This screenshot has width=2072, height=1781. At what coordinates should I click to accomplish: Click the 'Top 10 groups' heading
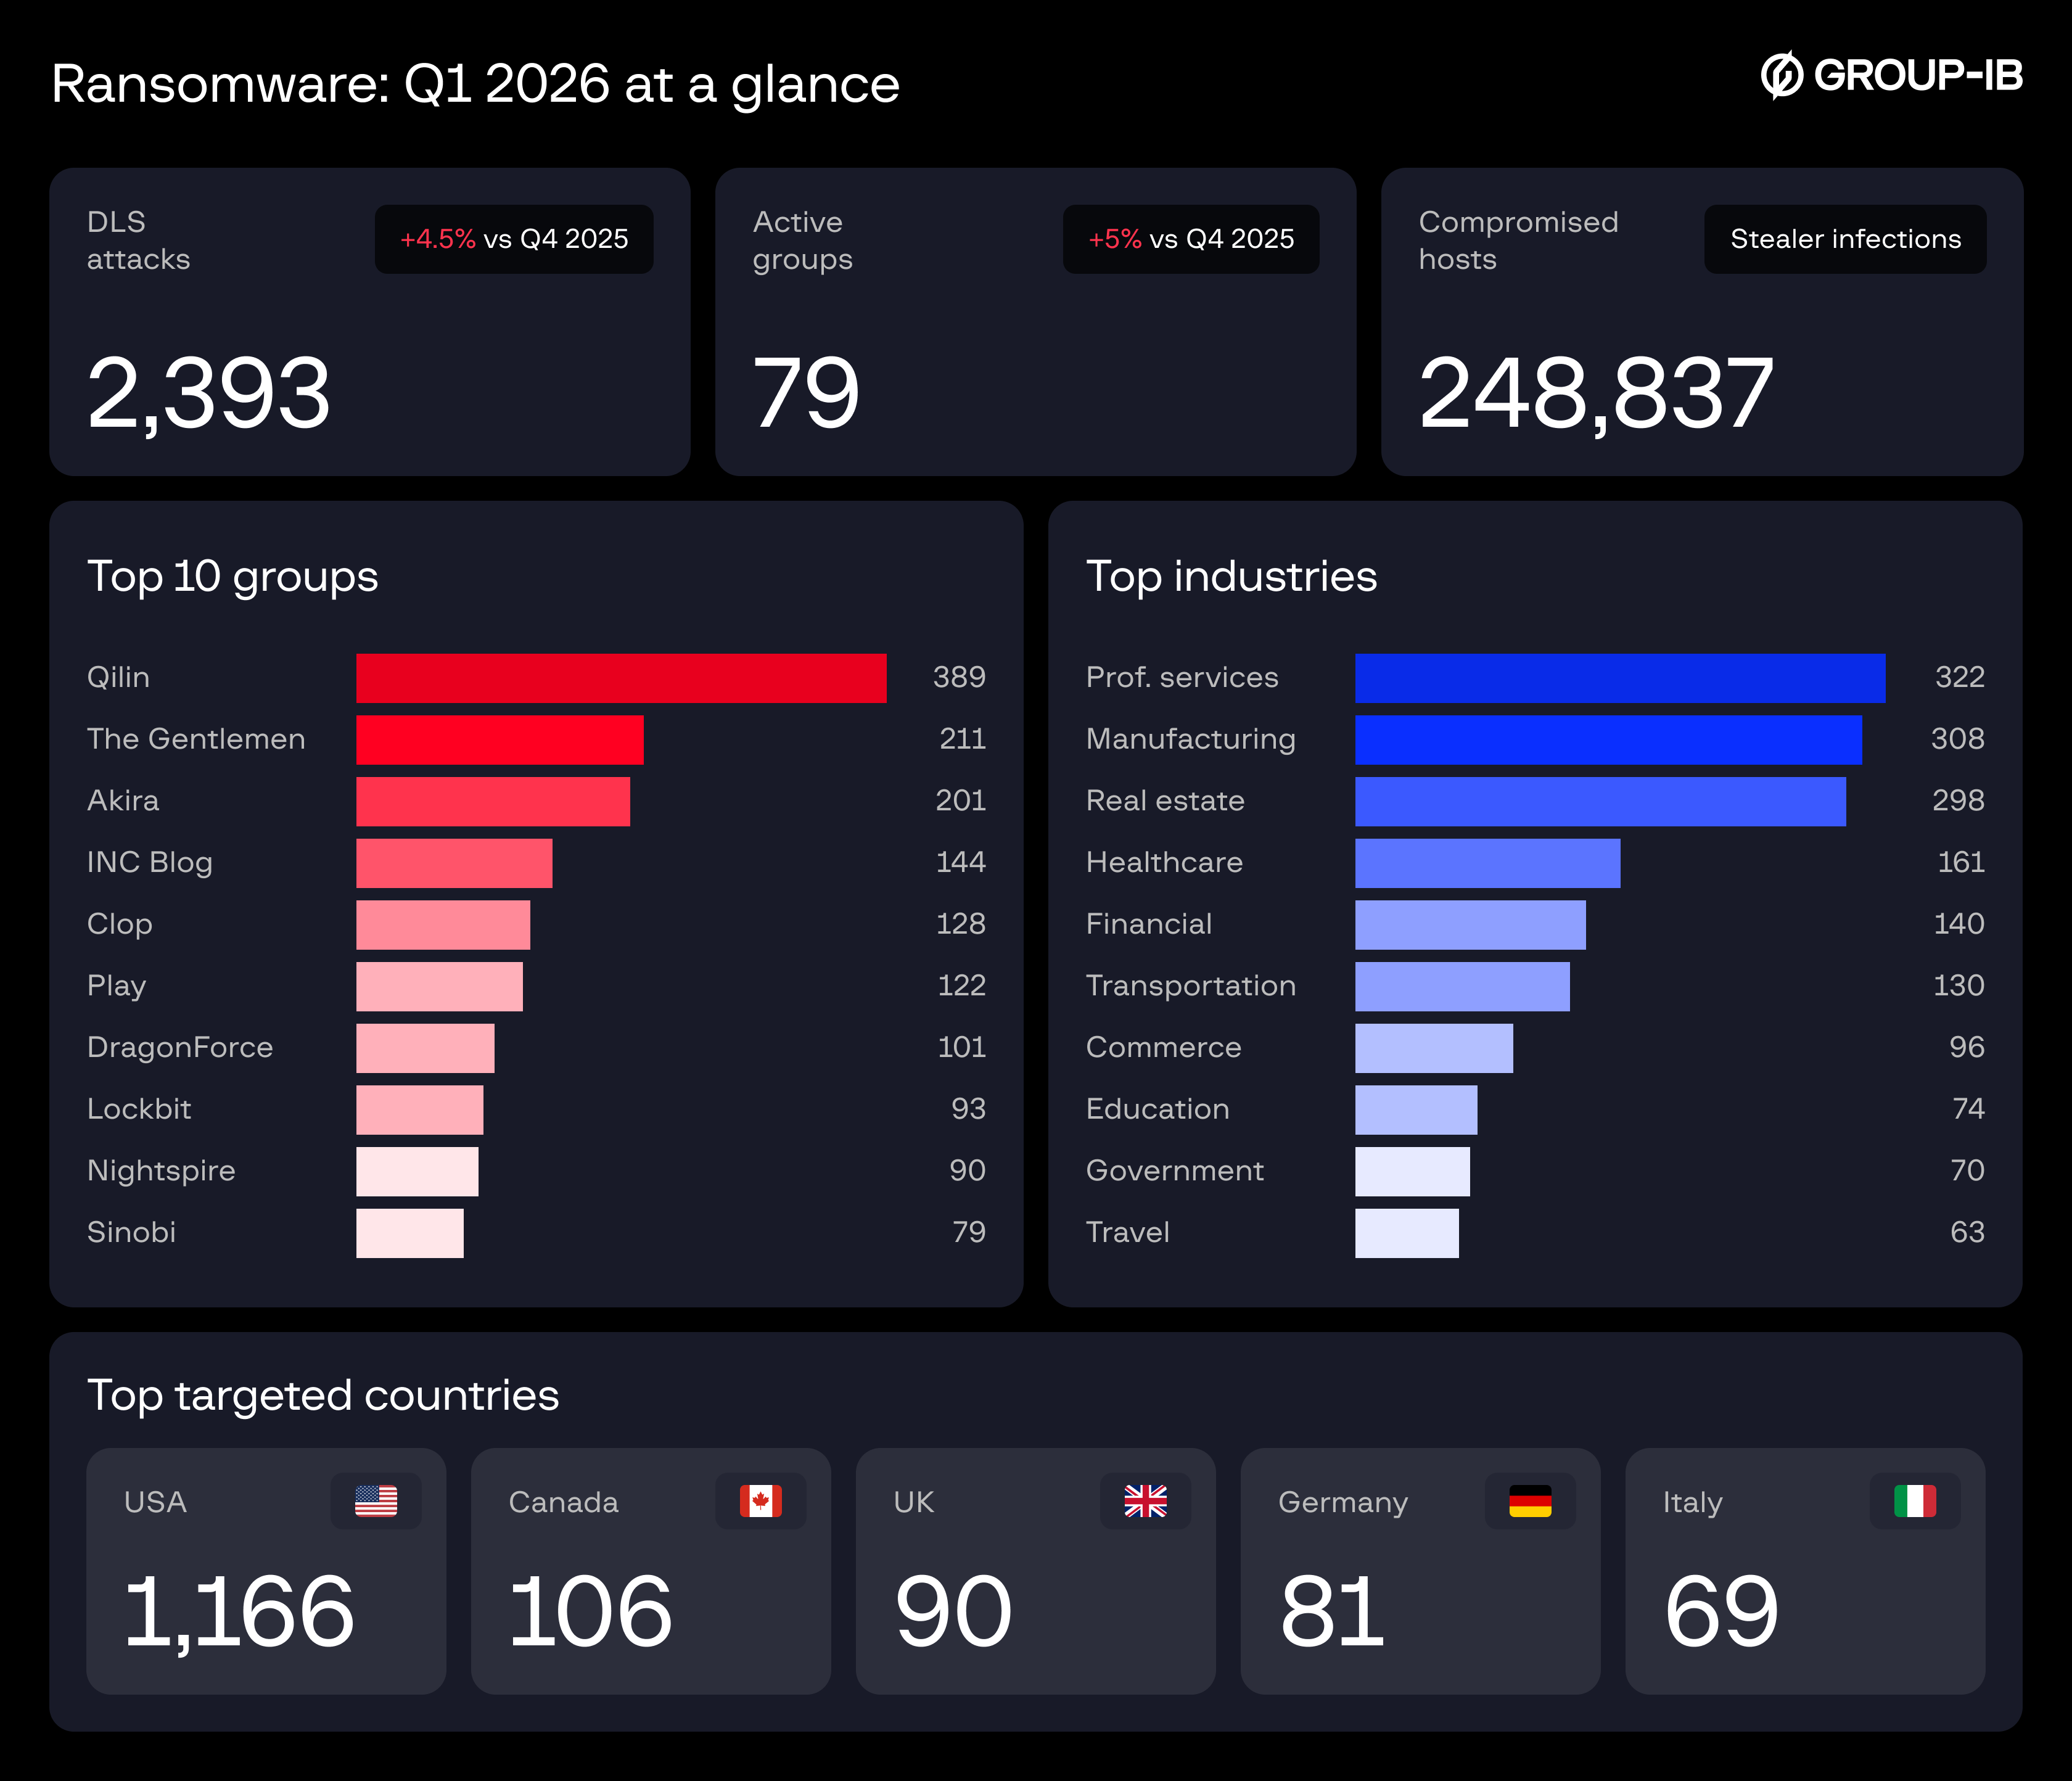tap(232, 577)
